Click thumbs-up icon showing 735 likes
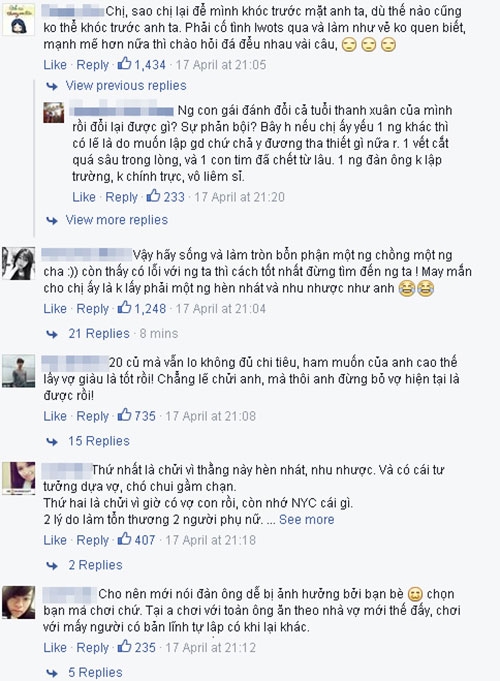 pyautogui.click(x=124, y=415)
